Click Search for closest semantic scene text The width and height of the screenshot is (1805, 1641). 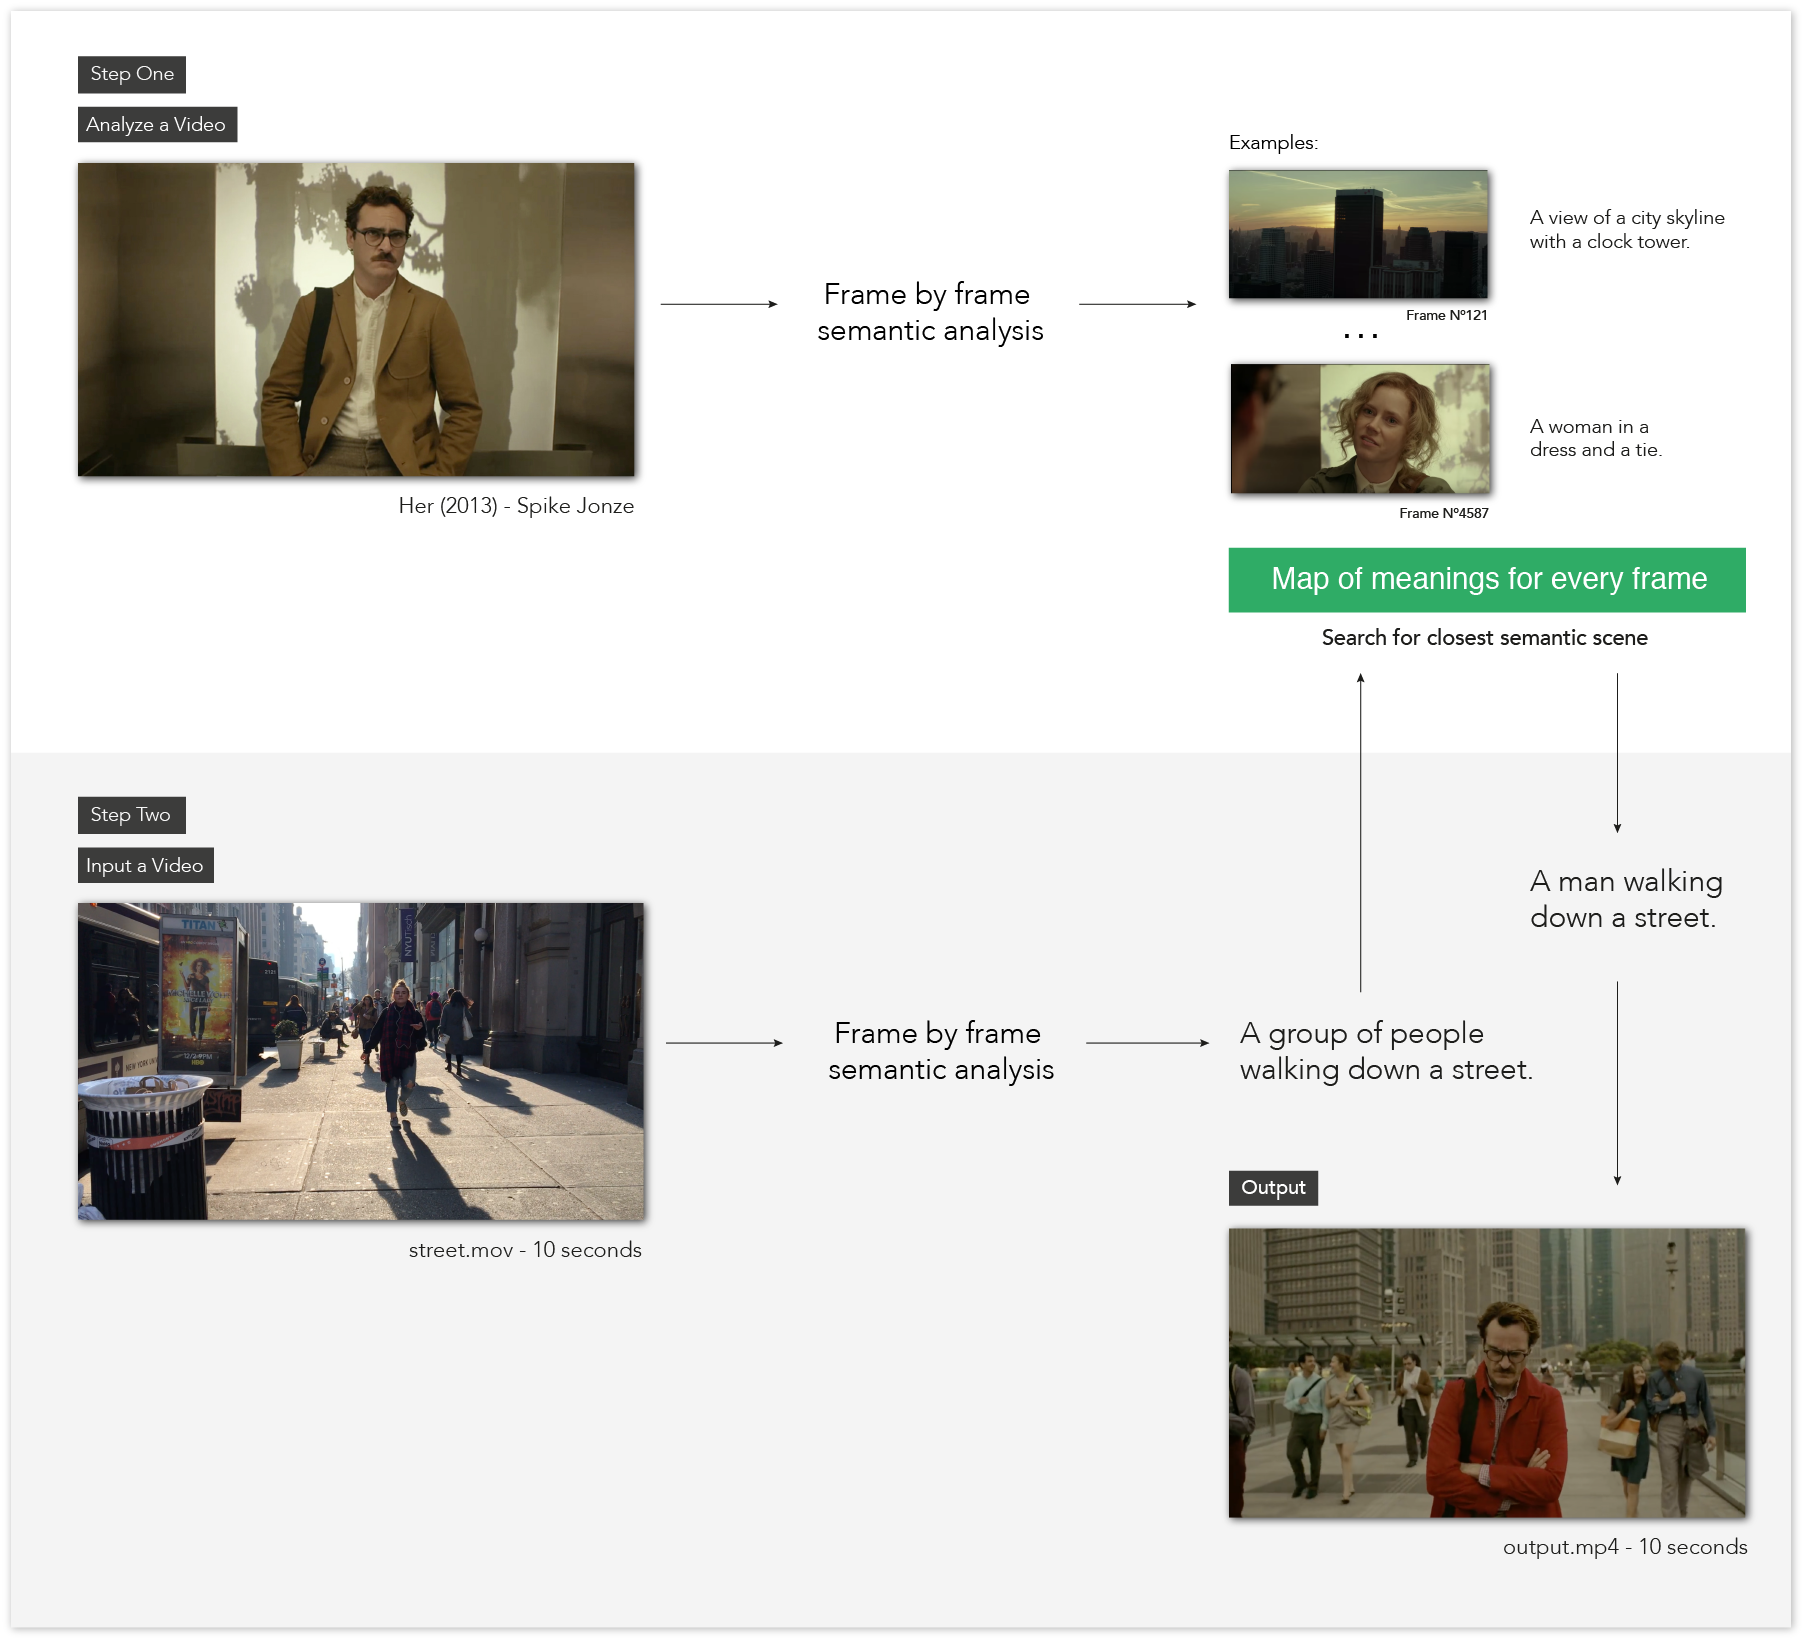click(1484, 638)
